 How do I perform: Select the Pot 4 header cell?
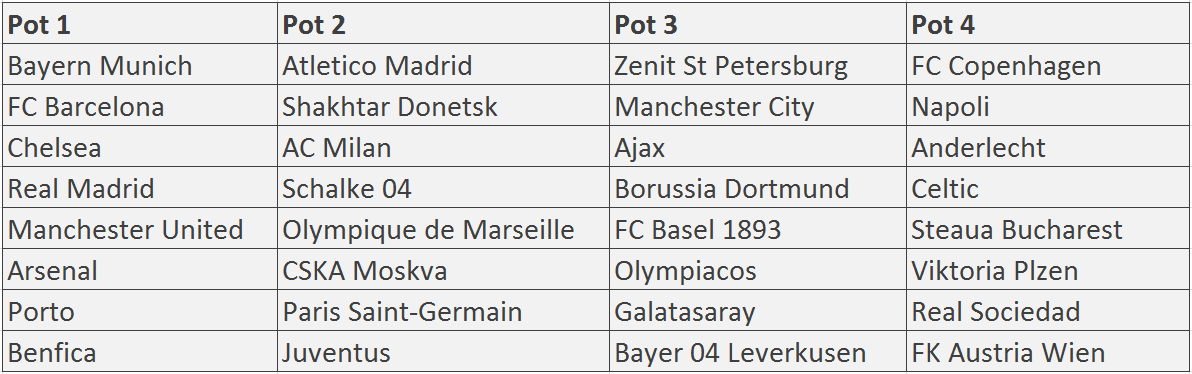[x=1048, y=24]
